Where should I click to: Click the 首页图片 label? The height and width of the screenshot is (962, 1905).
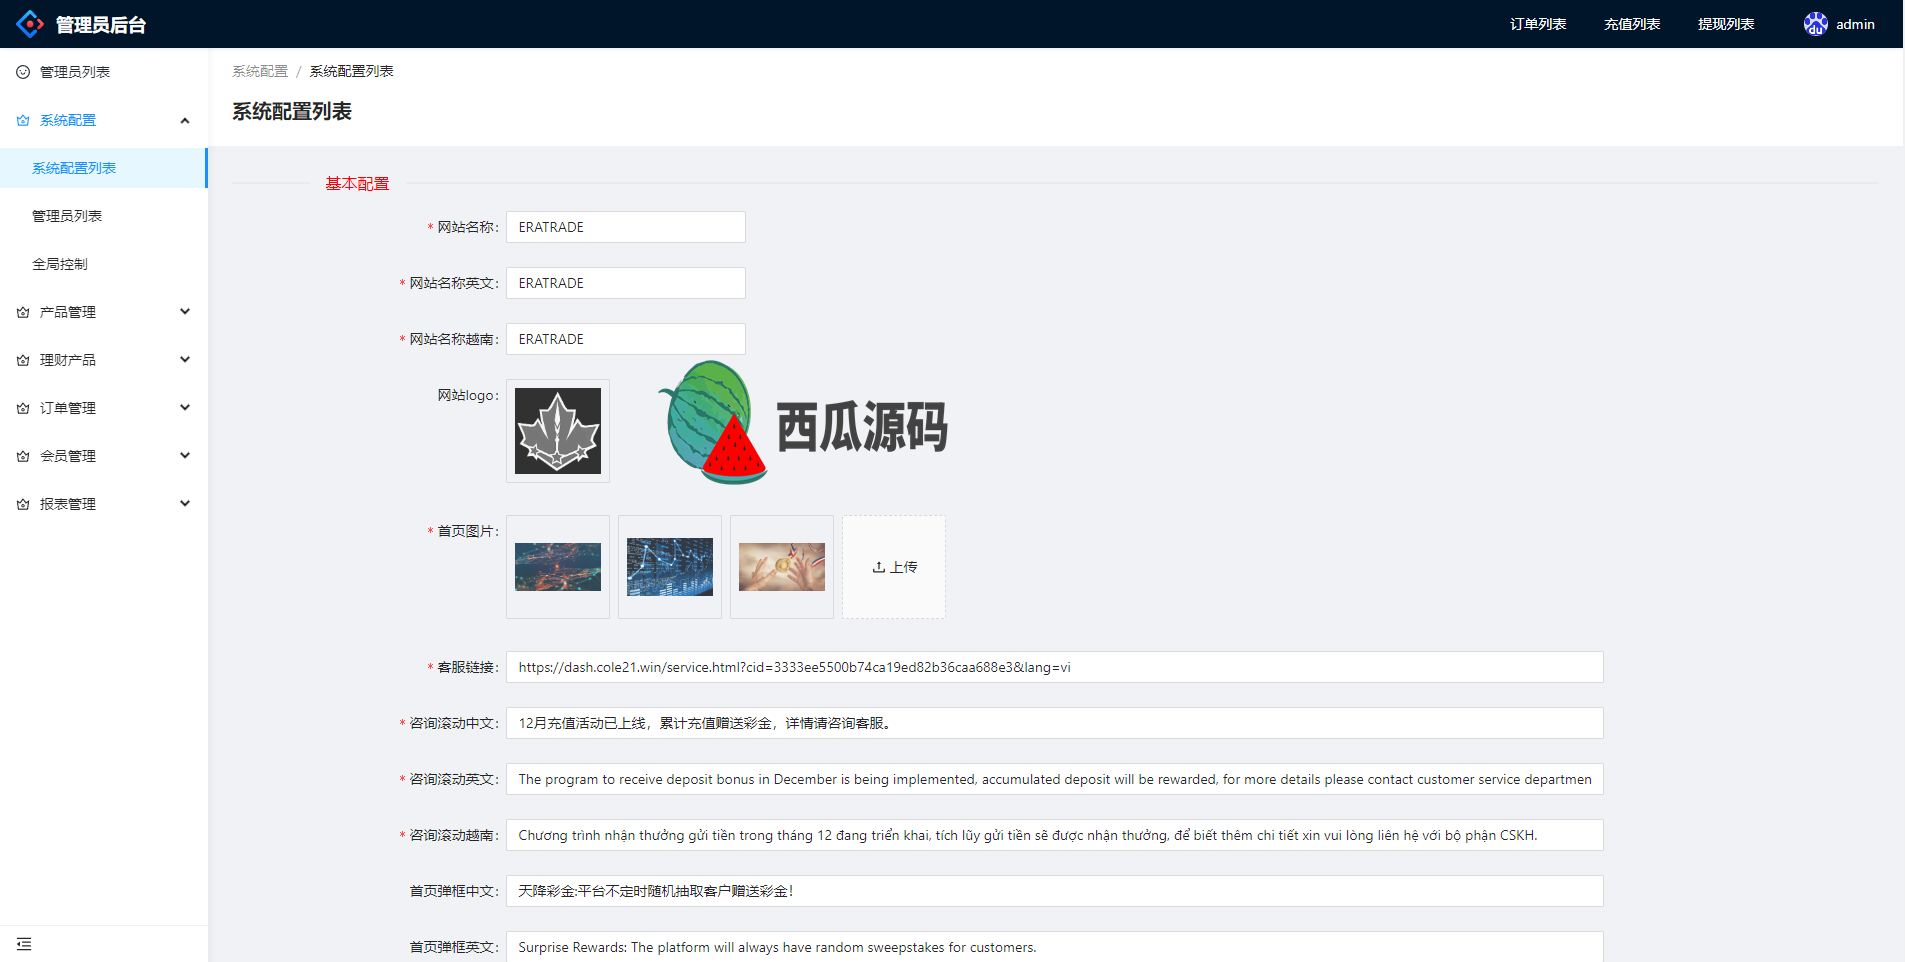click(467, 531)
